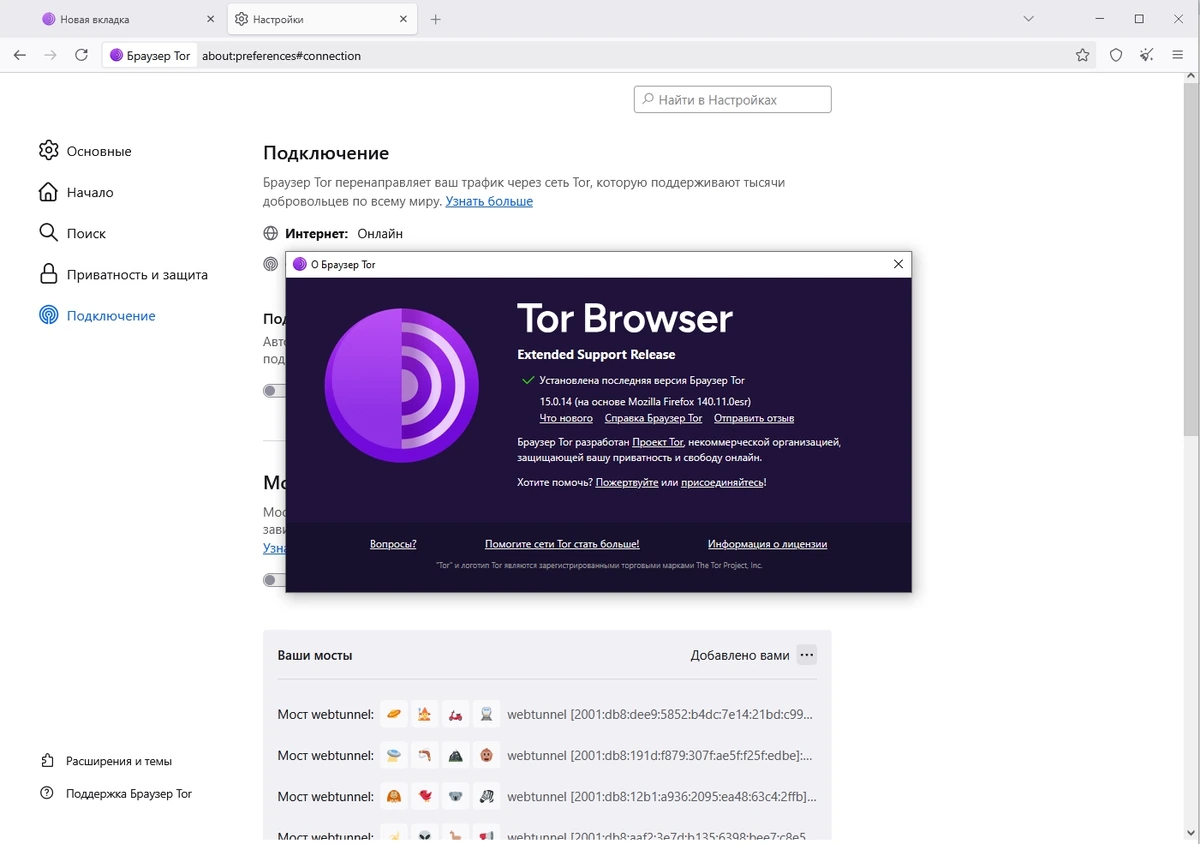Click the UFO emoji in second bridge row
The width and height of the screenshot is (1200, 844).
tap(394, 755)
